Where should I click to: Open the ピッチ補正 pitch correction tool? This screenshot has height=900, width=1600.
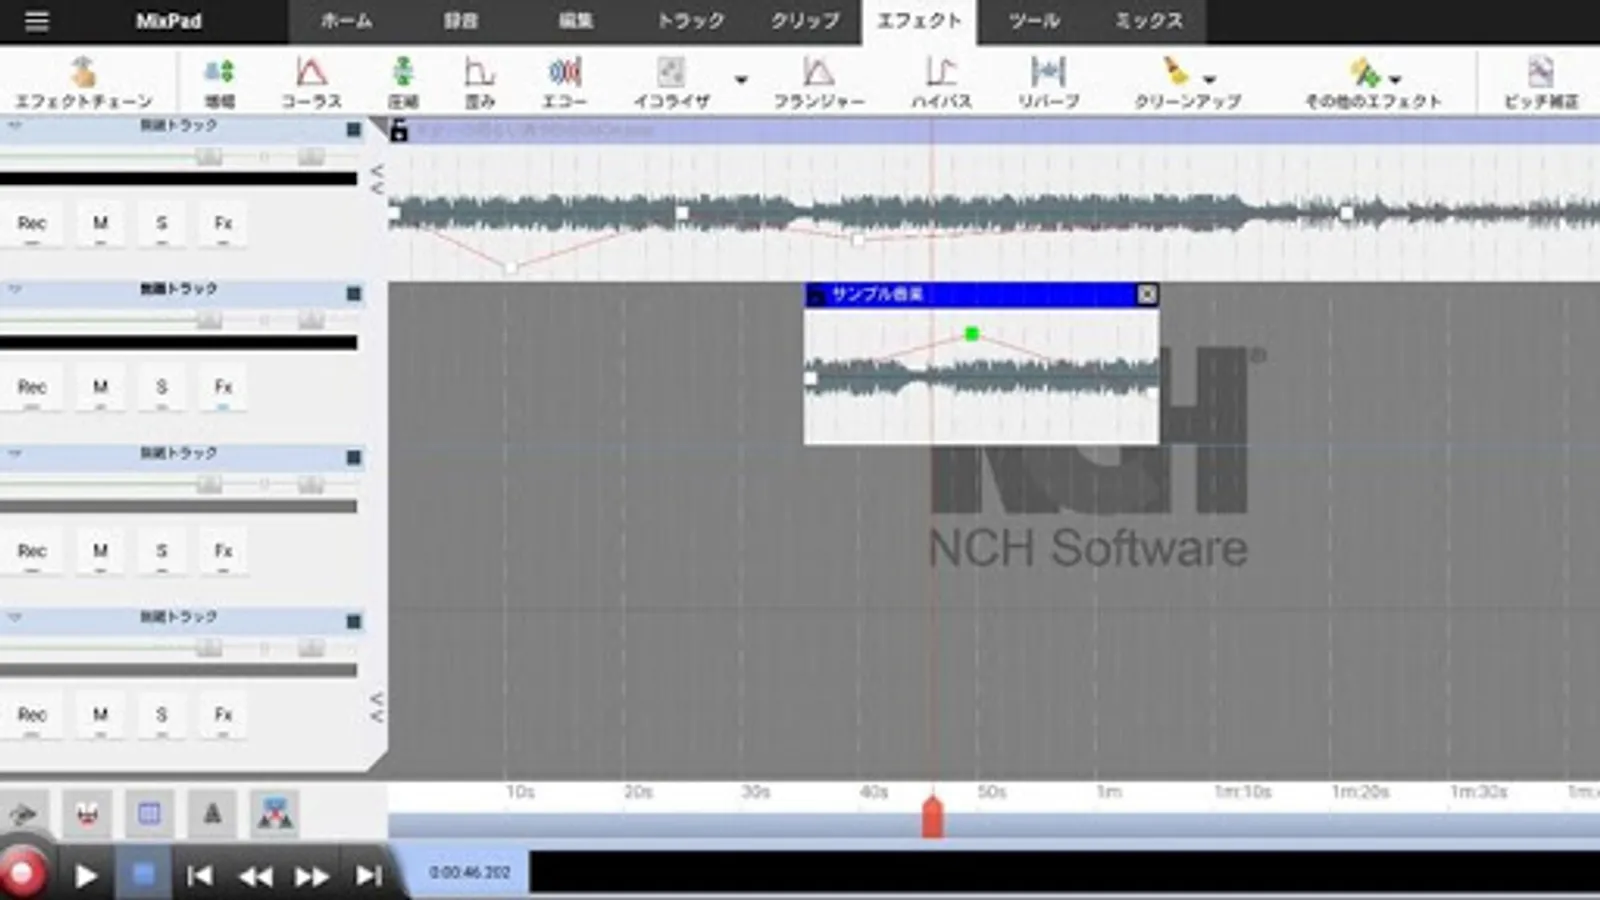coord(1541,82)
